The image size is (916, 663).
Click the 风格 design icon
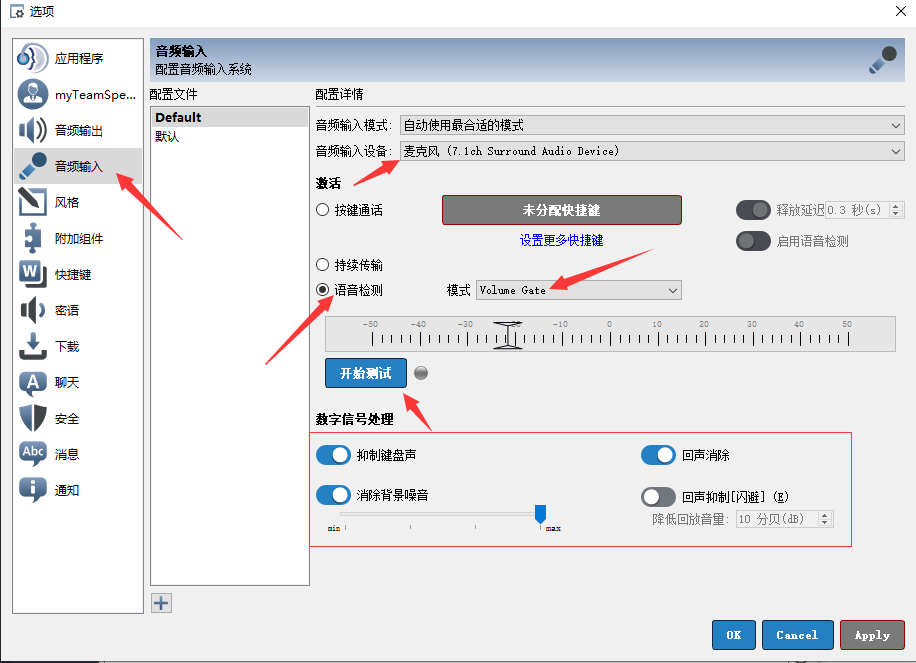(x=33, y=202)
